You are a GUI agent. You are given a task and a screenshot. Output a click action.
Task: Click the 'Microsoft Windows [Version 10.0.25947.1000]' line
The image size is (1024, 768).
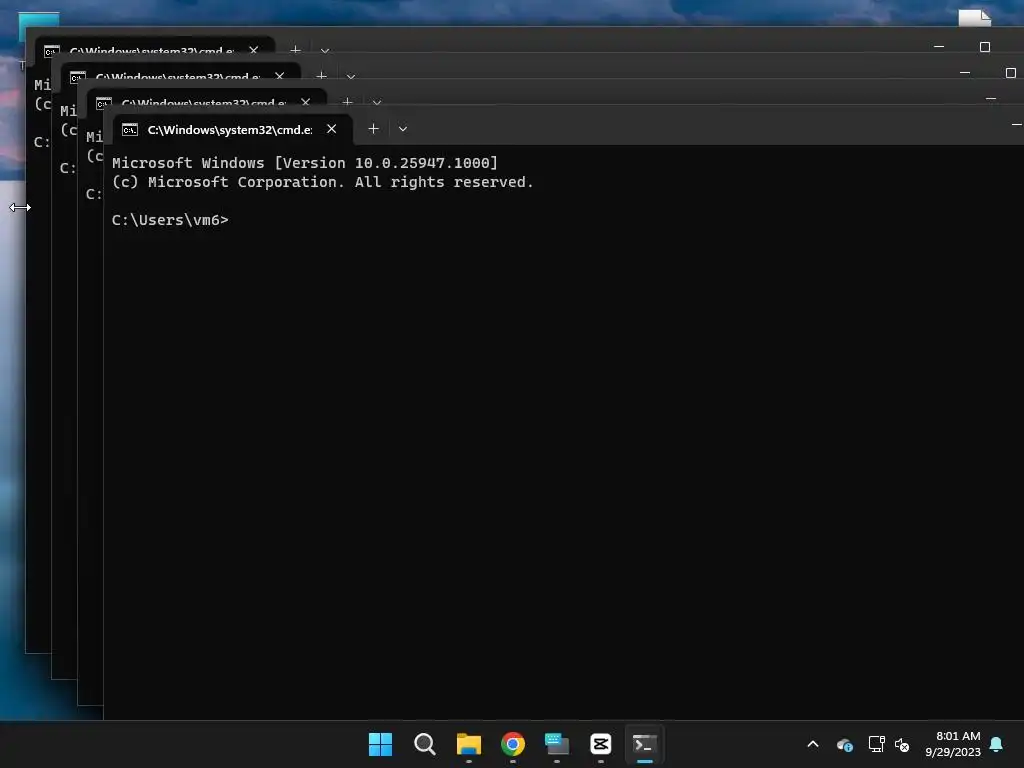[305, 163]
